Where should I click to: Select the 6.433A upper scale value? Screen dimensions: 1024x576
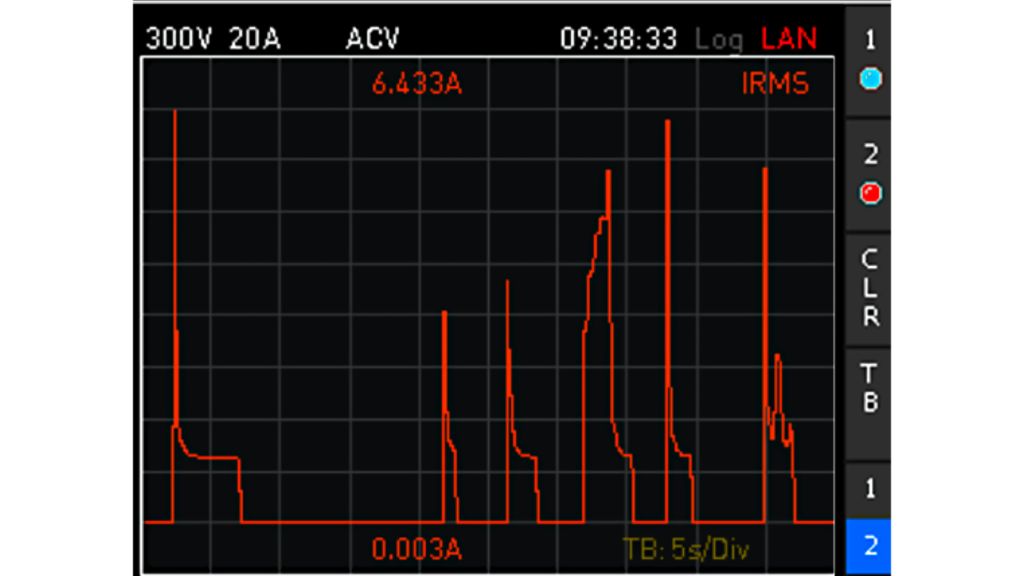[x=416, y=84]
